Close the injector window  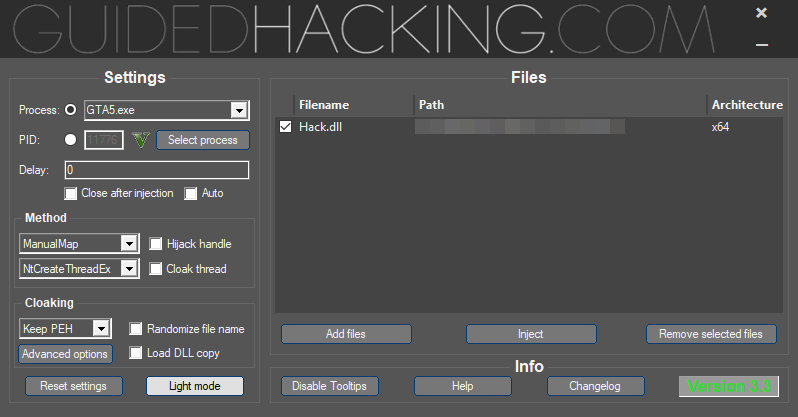pos(761,13)
